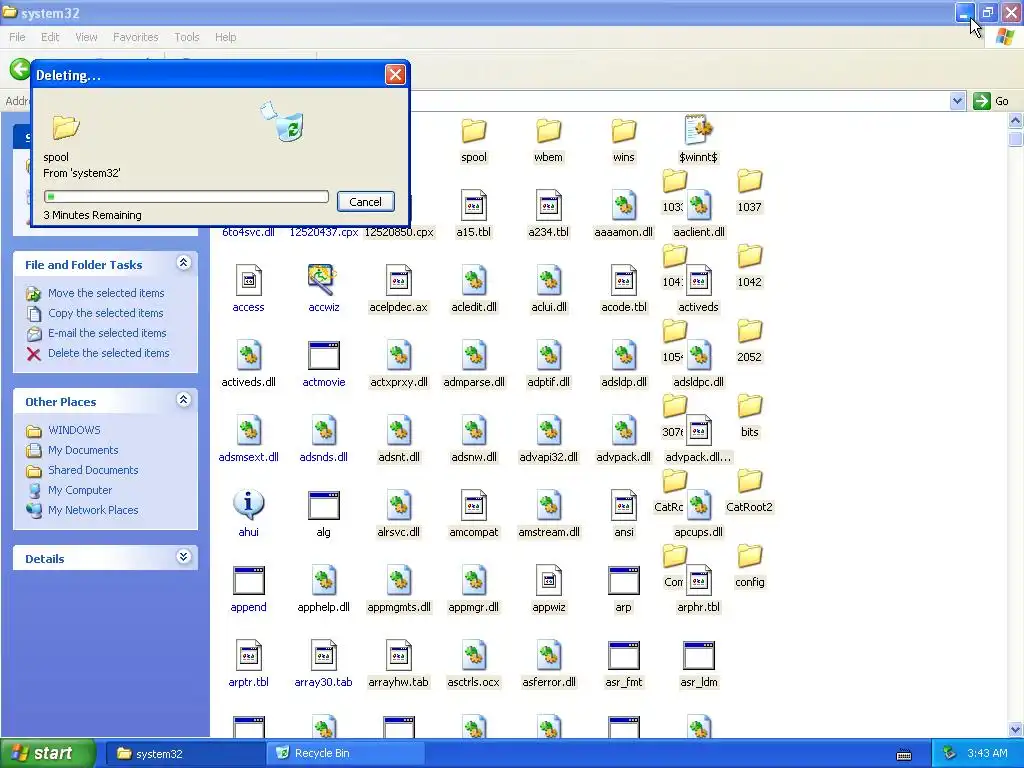This screenshot has height=768, width=1024.
Task: Click the scrollbar down arrow
Action: pyautogui.click(x=1015, y=729)
